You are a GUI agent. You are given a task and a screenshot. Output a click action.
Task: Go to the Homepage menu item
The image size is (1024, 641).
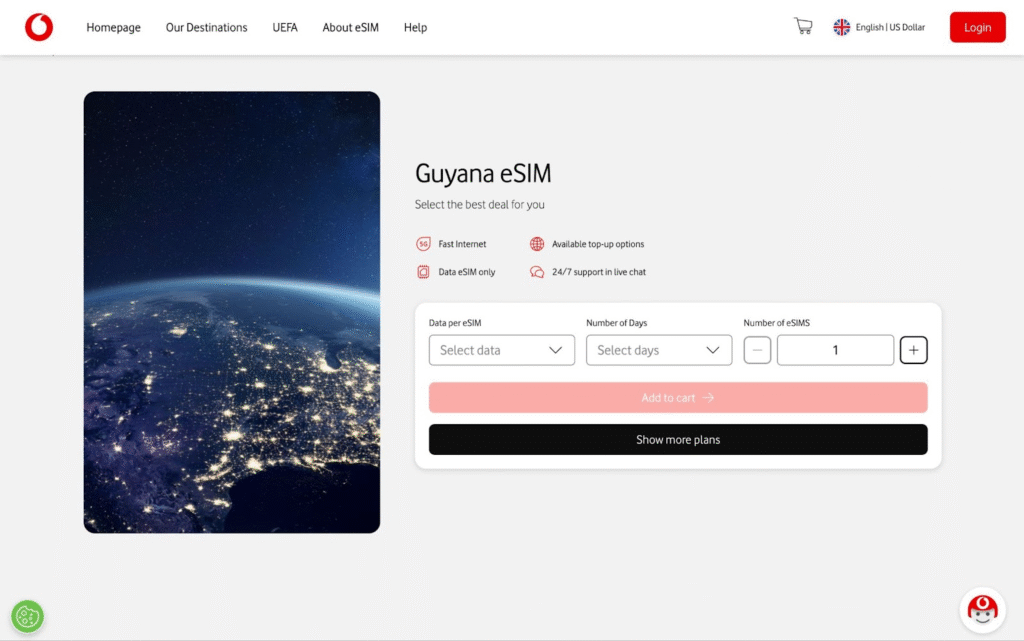click(113, 27)
